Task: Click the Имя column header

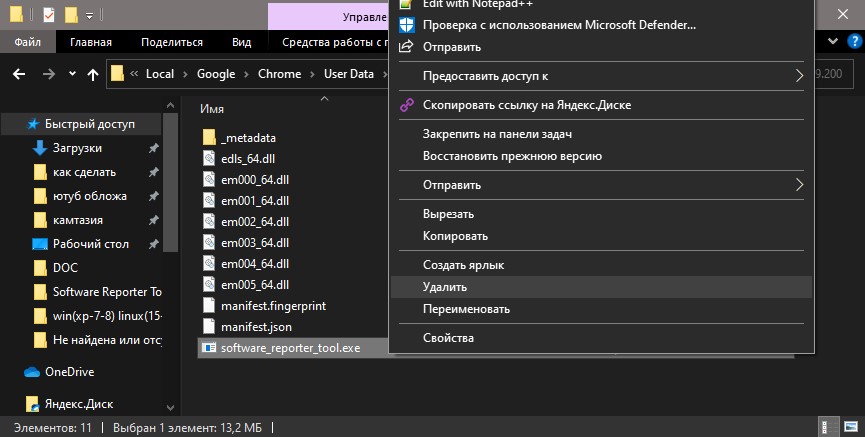Action: [x=212, y=109]
